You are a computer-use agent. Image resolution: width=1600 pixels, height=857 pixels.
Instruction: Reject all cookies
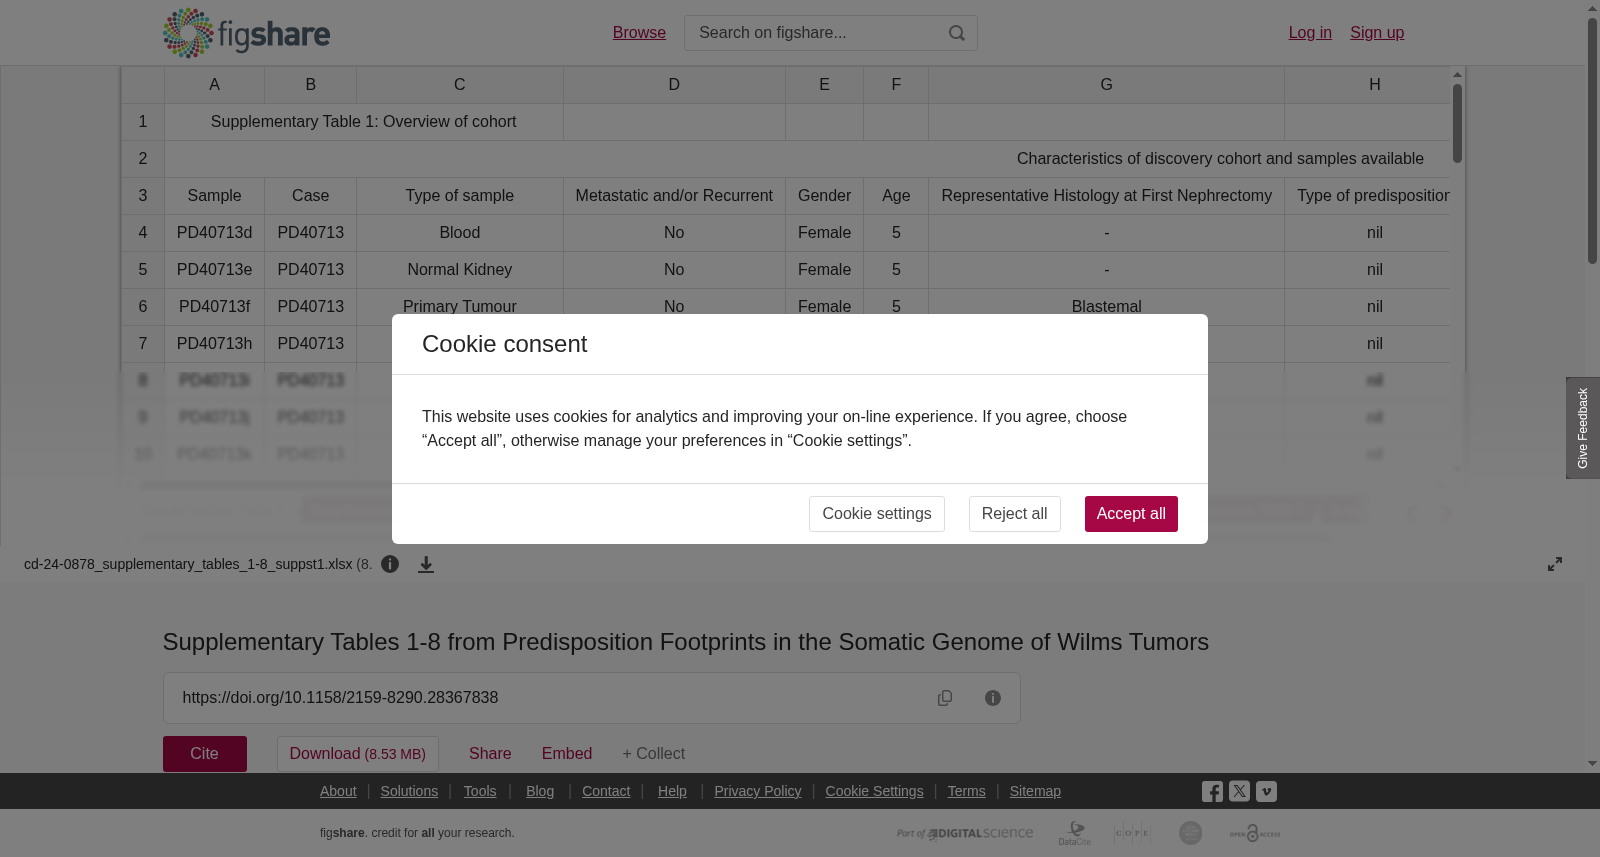coord(1014,514)
